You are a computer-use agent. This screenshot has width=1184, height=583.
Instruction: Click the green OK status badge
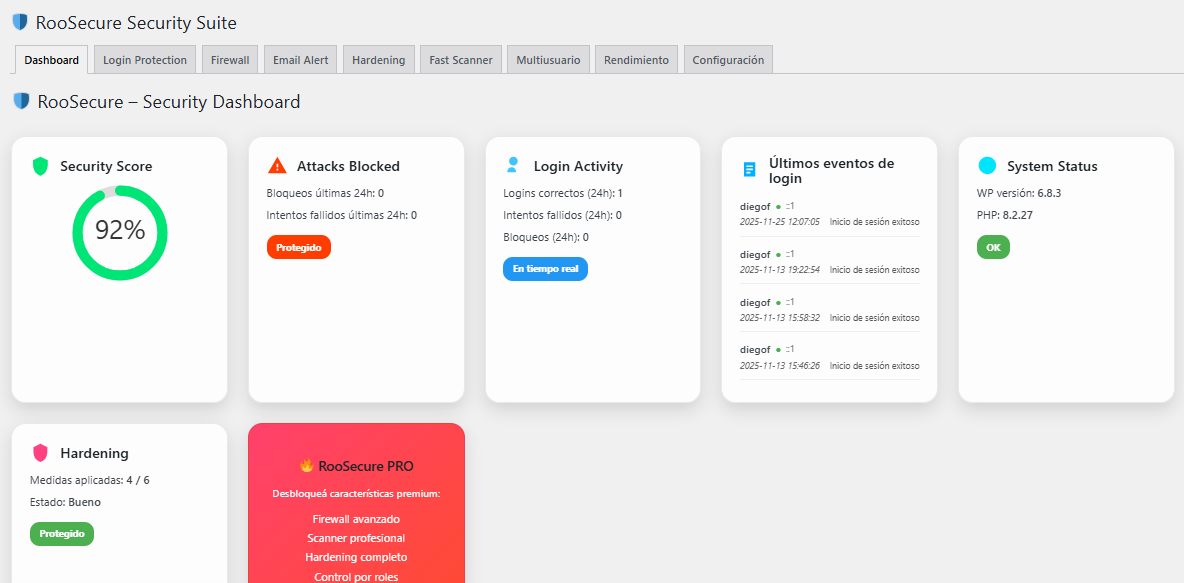tap(993, 247)
